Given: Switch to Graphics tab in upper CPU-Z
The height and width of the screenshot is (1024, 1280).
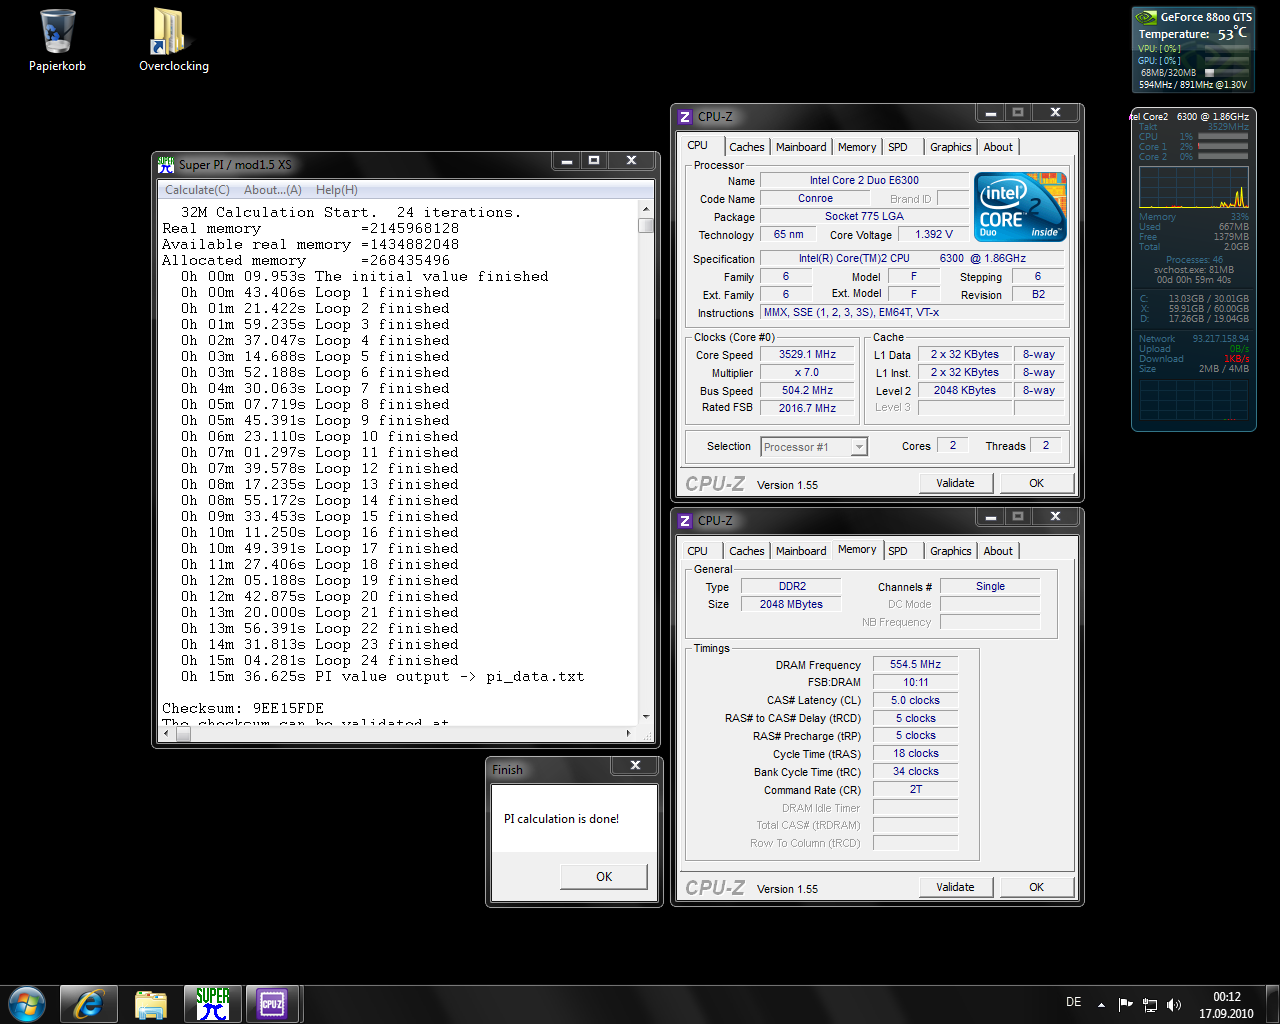Looking at the screenshot, I should (x=950, y=147).
